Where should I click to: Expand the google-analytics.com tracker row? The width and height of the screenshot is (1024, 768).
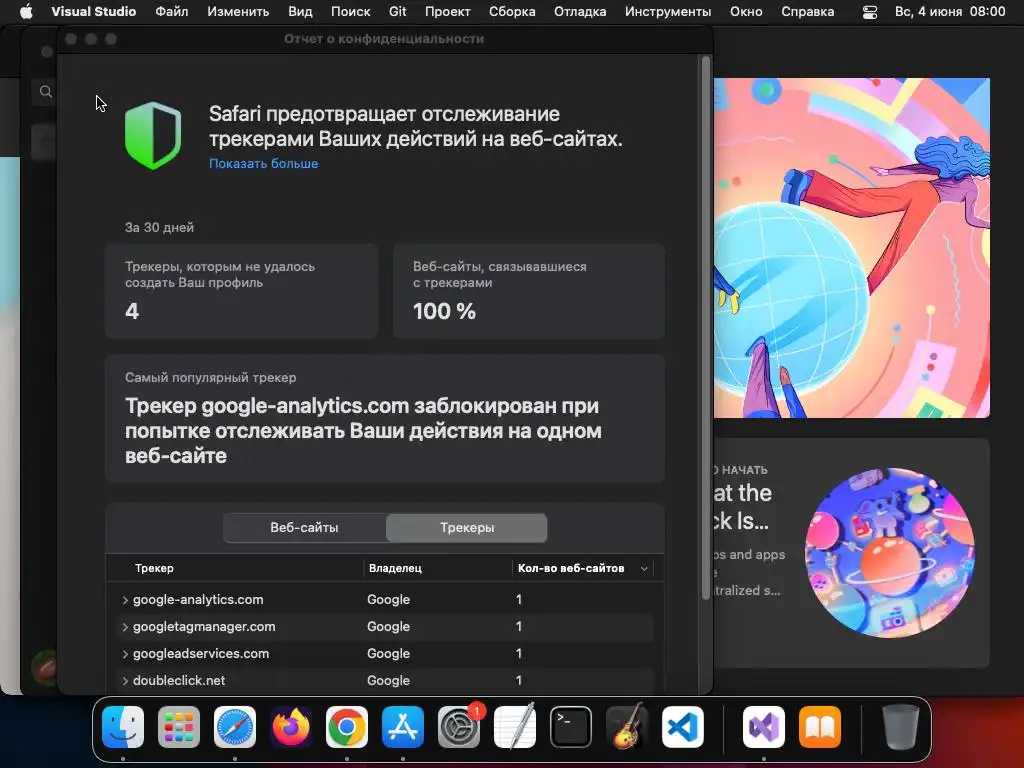[x=125, y=600]
